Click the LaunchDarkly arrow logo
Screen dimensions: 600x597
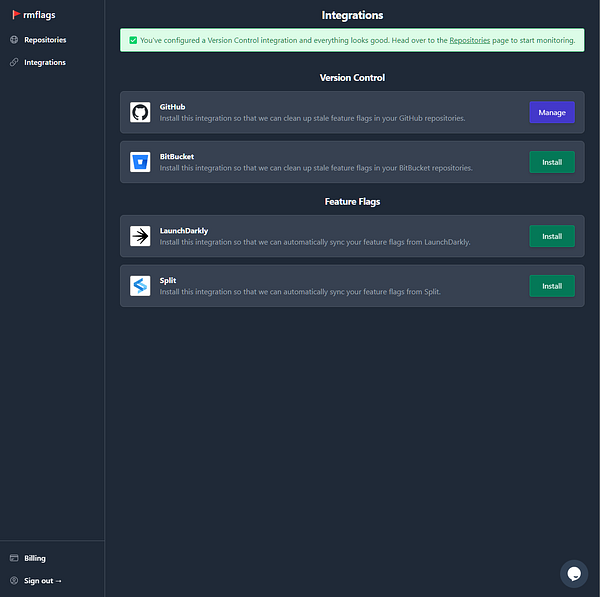[x=140, y=236]
